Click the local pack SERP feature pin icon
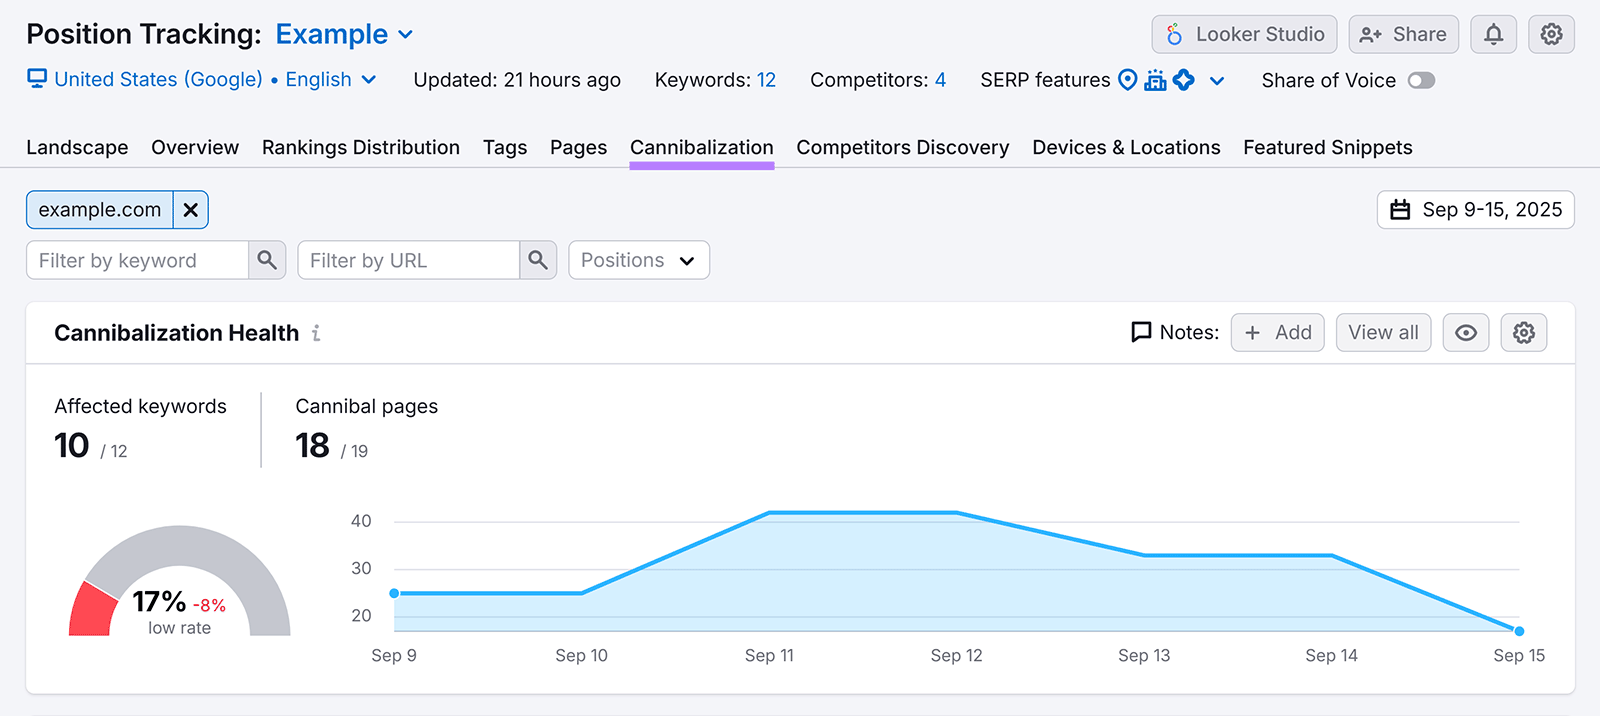Viewport: 1600px width, 716px height. [x=1127, y=80]
